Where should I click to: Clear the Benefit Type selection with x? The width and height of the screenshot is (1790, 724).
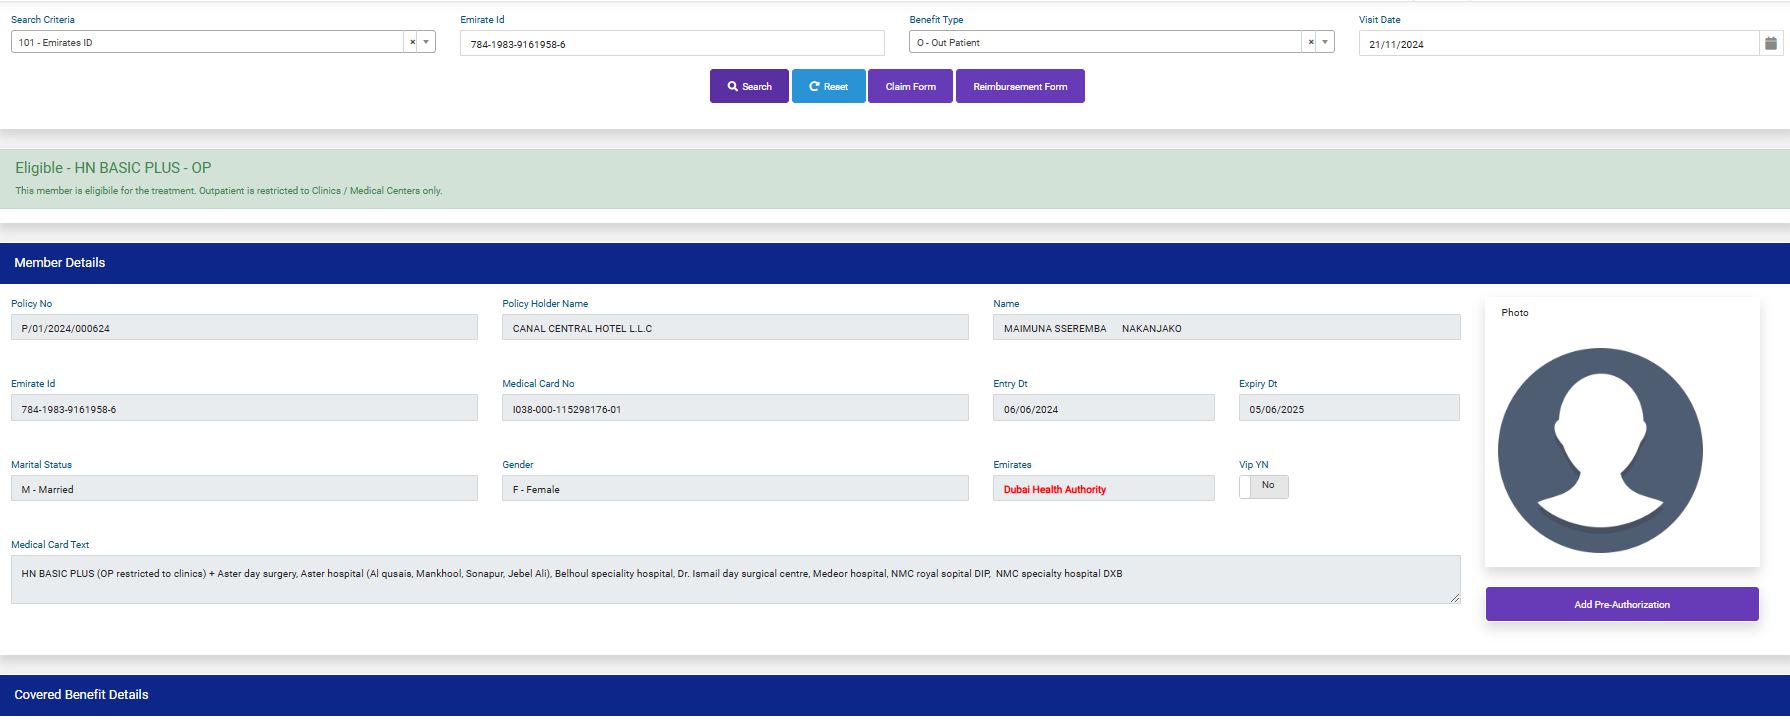click(x=1310, y=42)
